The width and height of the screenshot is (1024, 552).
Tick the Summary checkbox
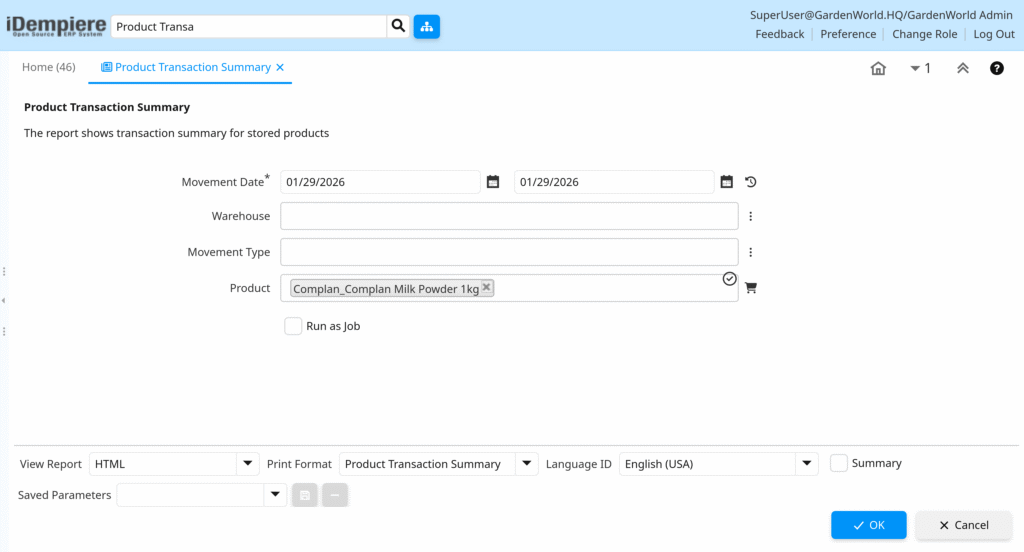(839, 463)
